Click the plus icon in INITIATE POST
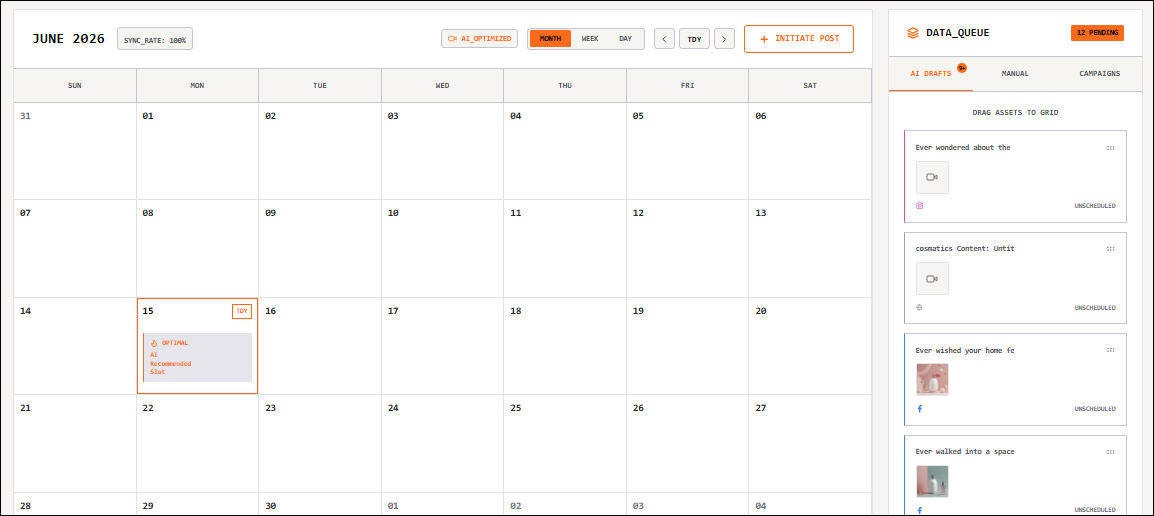This screenshot has height=516, width=1154. 764,39
